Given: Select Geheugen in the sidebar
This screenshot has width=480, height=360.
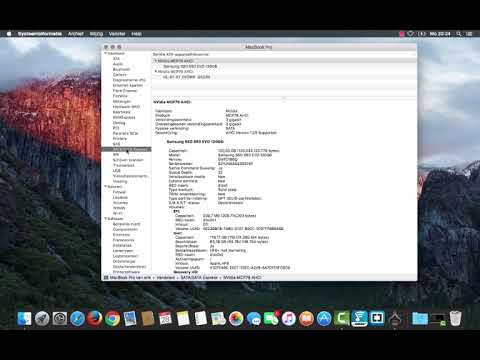Looking at the screenshot, I should coord(122,101).
